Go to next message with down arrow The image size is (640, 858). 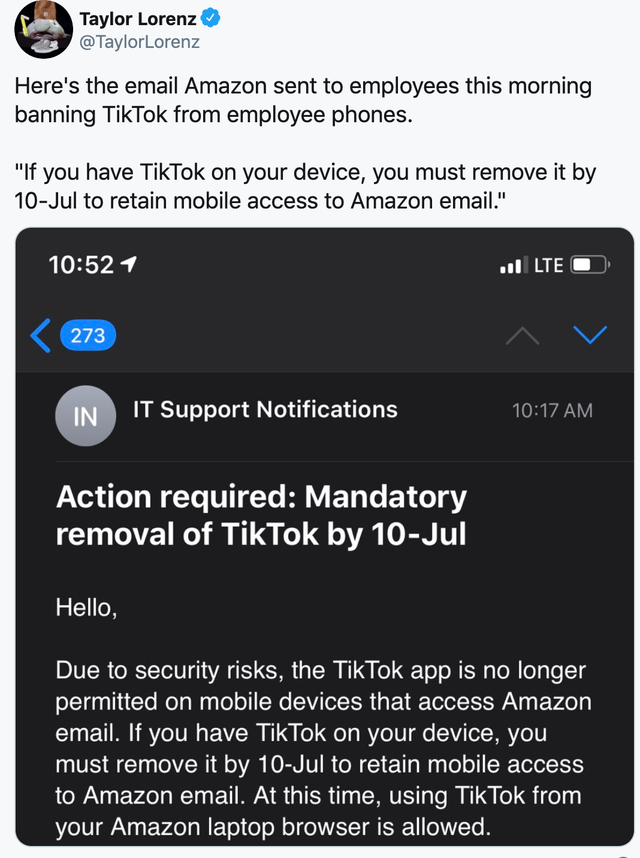(589, 335)
